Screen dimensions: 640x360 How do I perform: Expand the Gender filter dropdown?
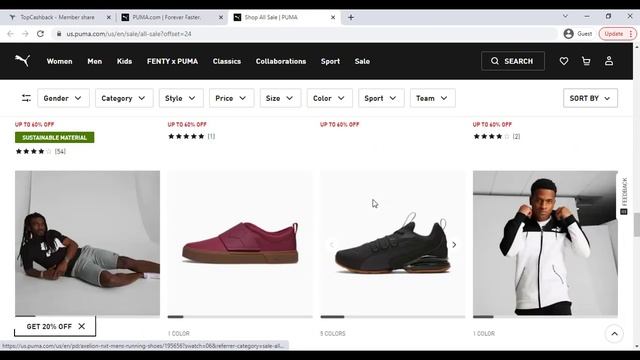pos(63,98)
